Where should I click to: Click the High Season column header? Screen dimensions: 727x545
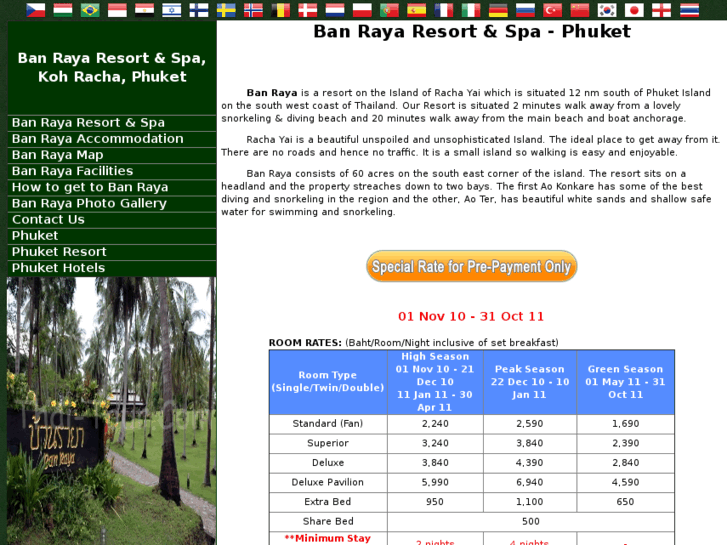pyautogui.click(x=435, y=382)
